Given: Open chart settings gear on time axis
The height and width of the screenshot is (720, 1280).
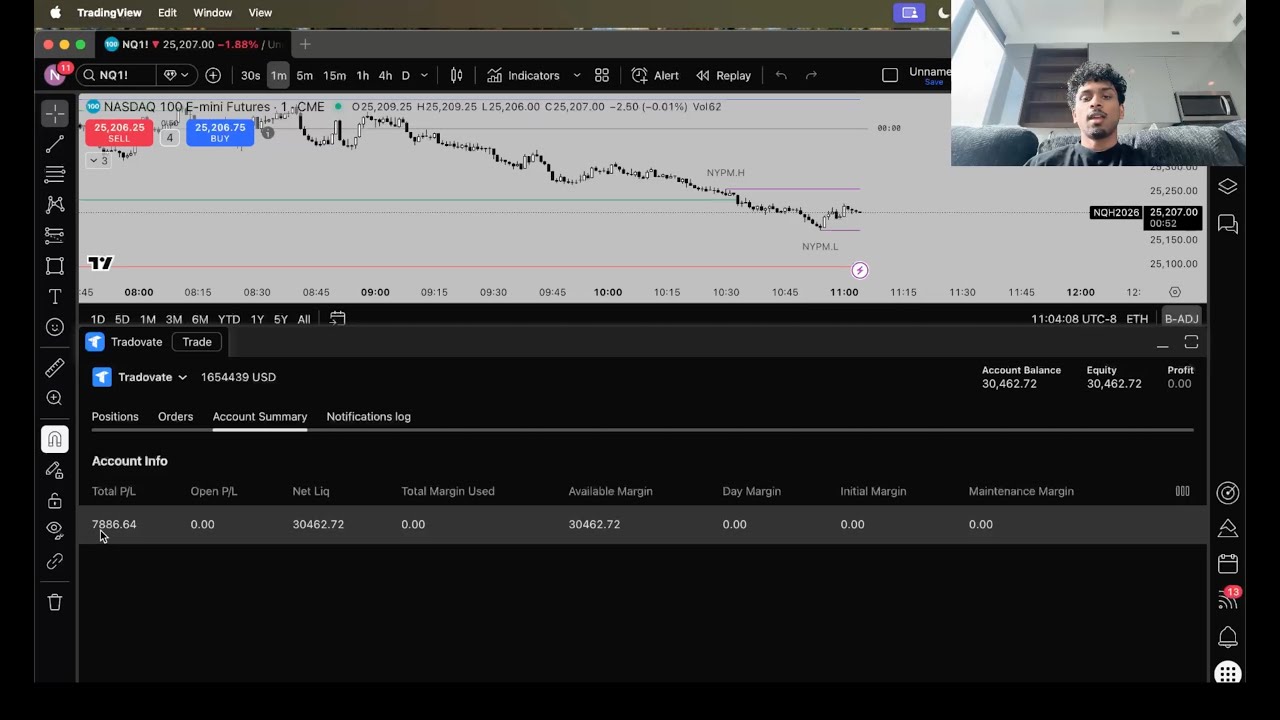Looking at the screenshot, I should pos(1175,292).
